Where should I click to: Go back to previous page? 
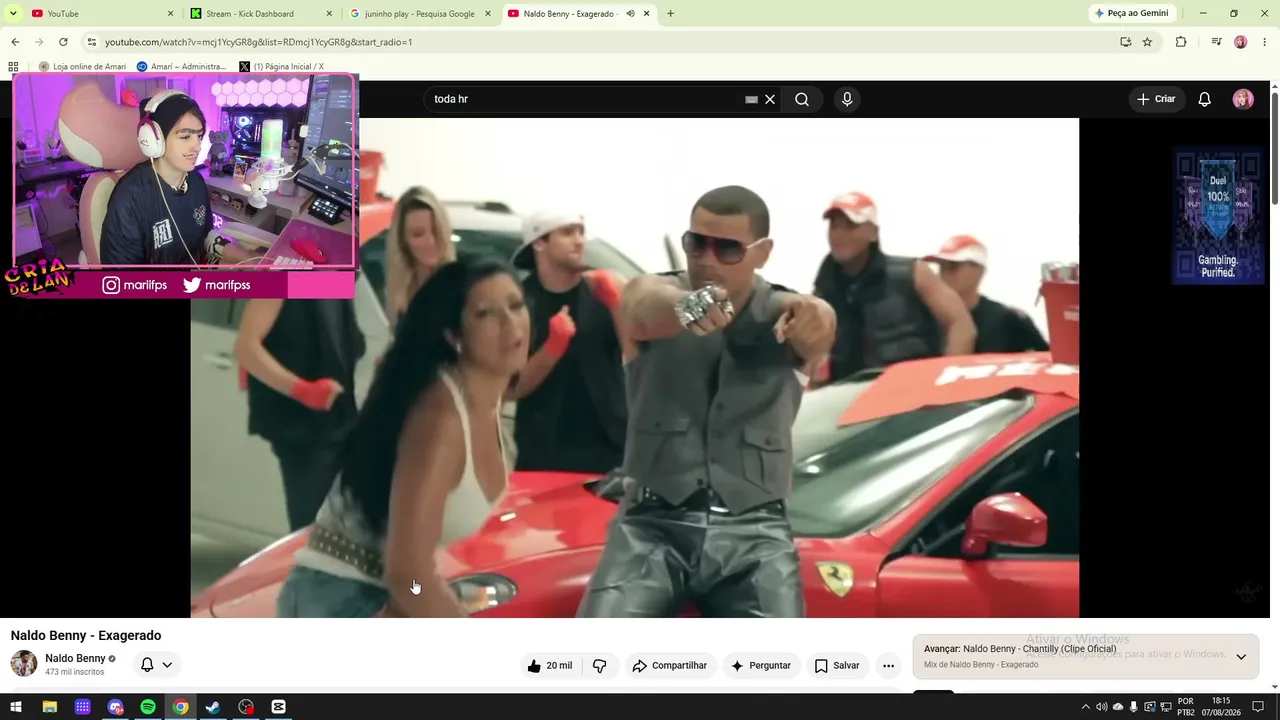15,42
